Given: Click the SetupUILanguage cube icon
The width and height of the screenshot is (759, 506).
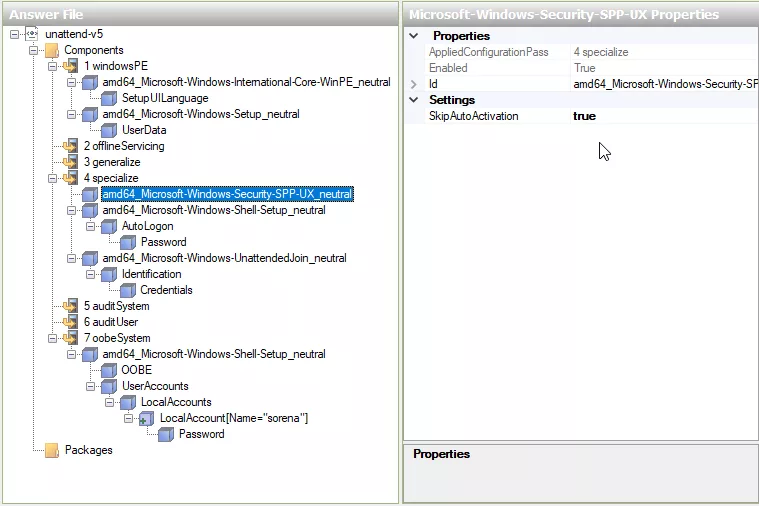Looking at the screenshot, I should 109,98.
